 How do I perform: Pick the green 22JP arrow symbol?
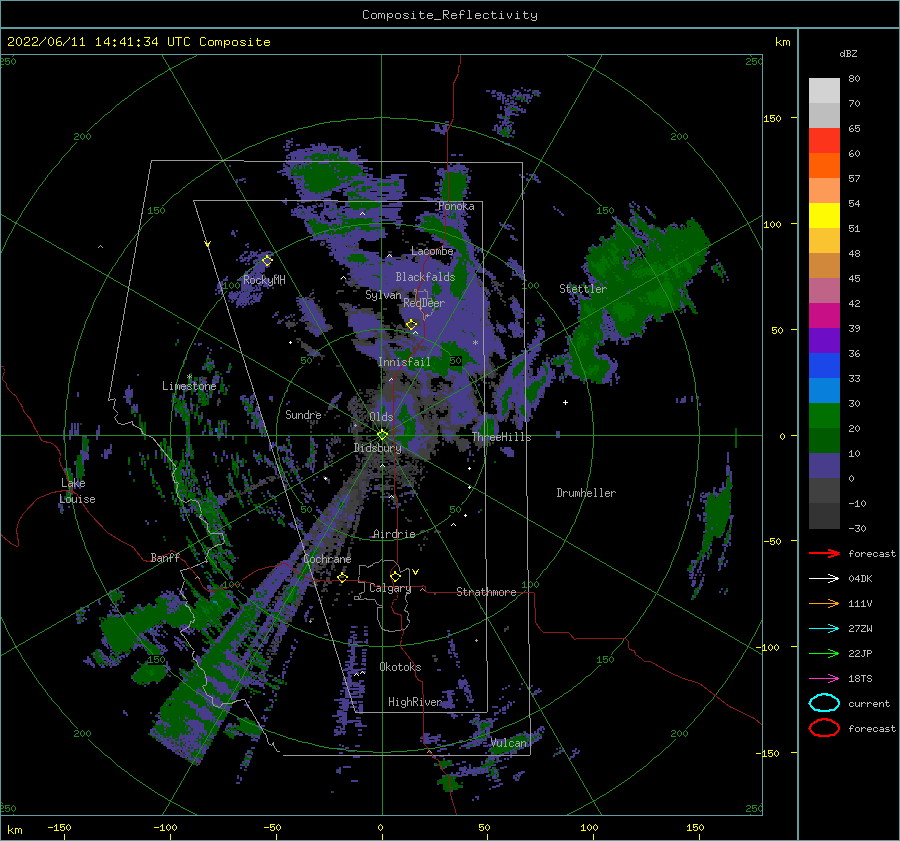(824, 653)
